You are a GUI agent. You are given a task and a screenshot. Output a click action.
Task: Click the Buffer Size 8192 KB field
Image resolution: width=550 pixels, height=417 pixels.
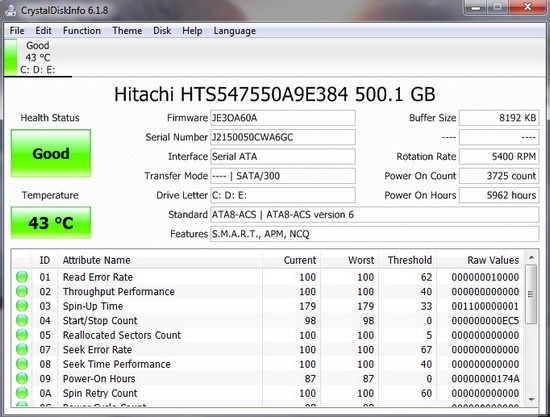(x=499, y=118)
